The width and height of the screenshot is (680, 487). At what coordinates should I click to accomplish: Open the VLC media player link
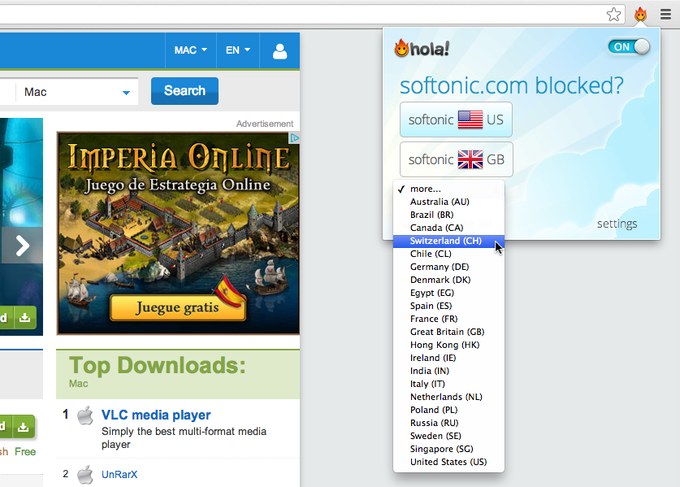coord(156,415)
